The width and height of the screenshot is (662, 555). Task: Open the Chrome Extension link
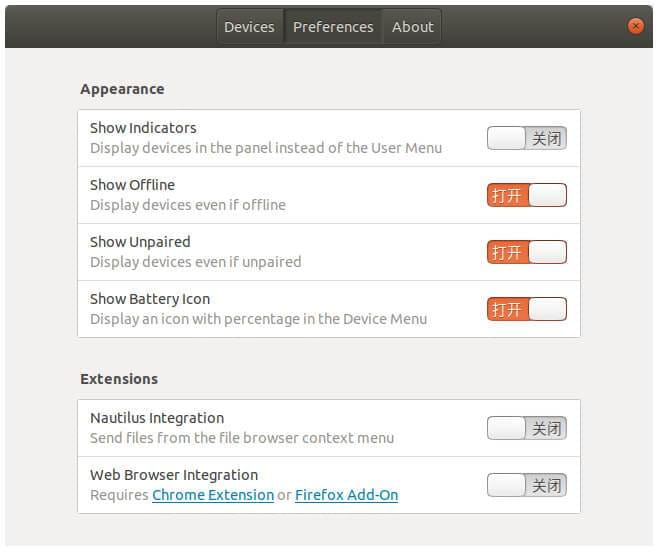[x=213, y=495]
